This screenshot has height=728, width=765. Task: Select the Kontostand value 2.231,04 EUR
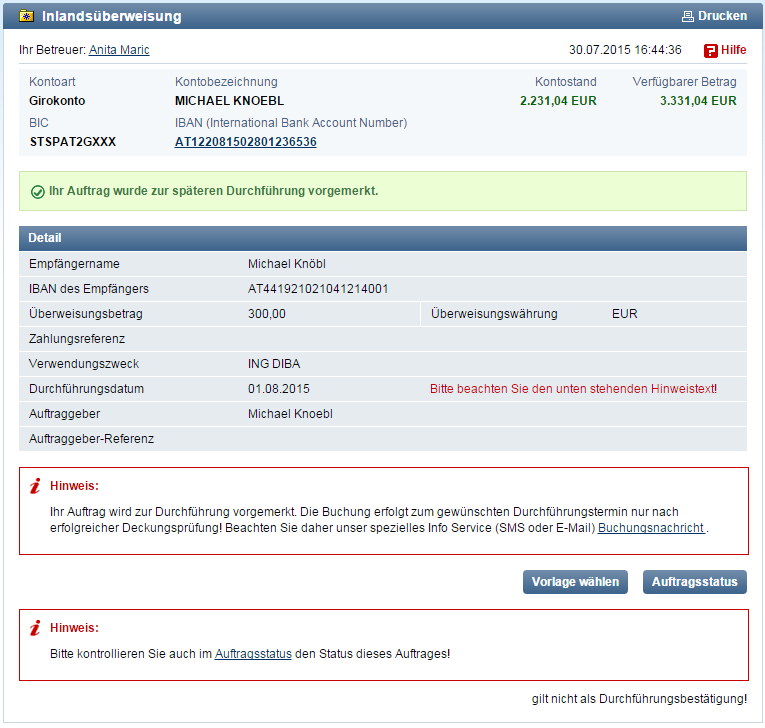coord(558,101)
